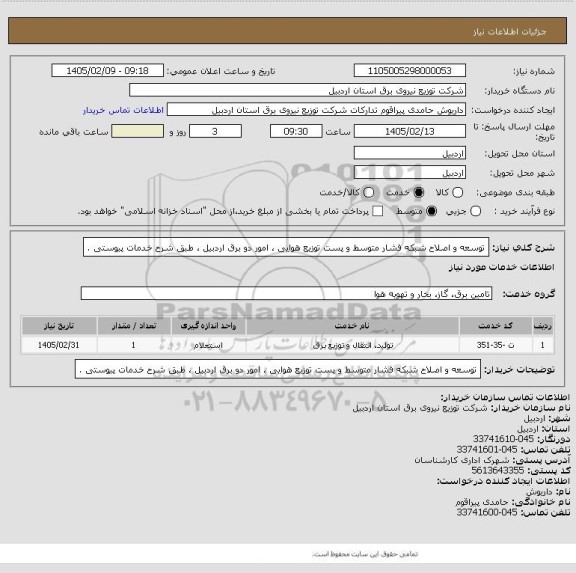Click the جزئیات اطلاعات نیاز header title
The width and height of the screenshot is (576, 573).
510,32
